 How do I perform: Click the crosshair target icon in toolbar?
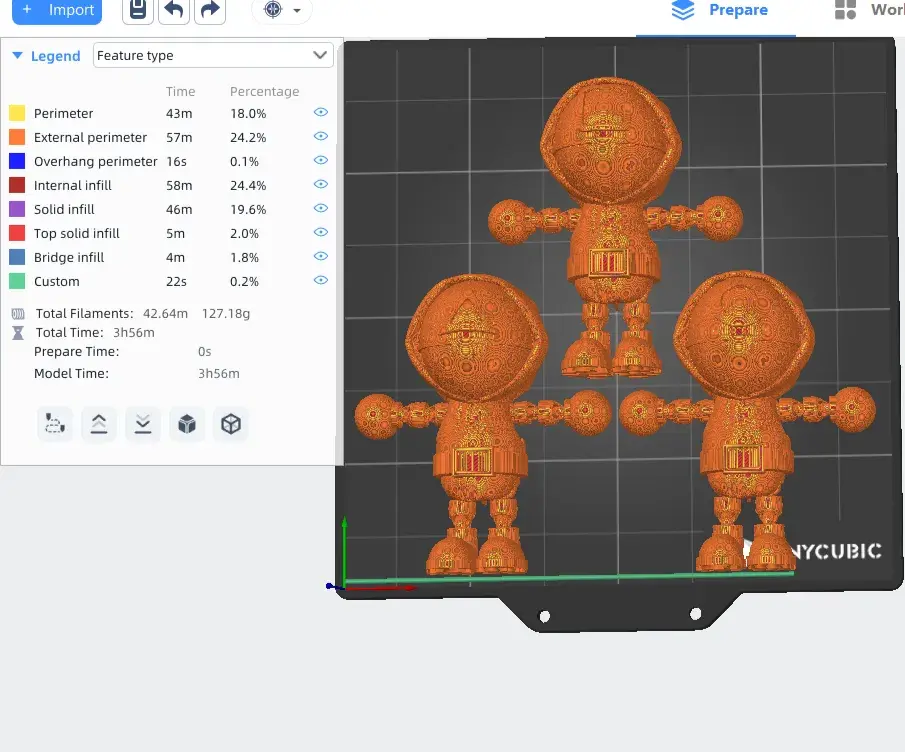(x=273, y=10)
